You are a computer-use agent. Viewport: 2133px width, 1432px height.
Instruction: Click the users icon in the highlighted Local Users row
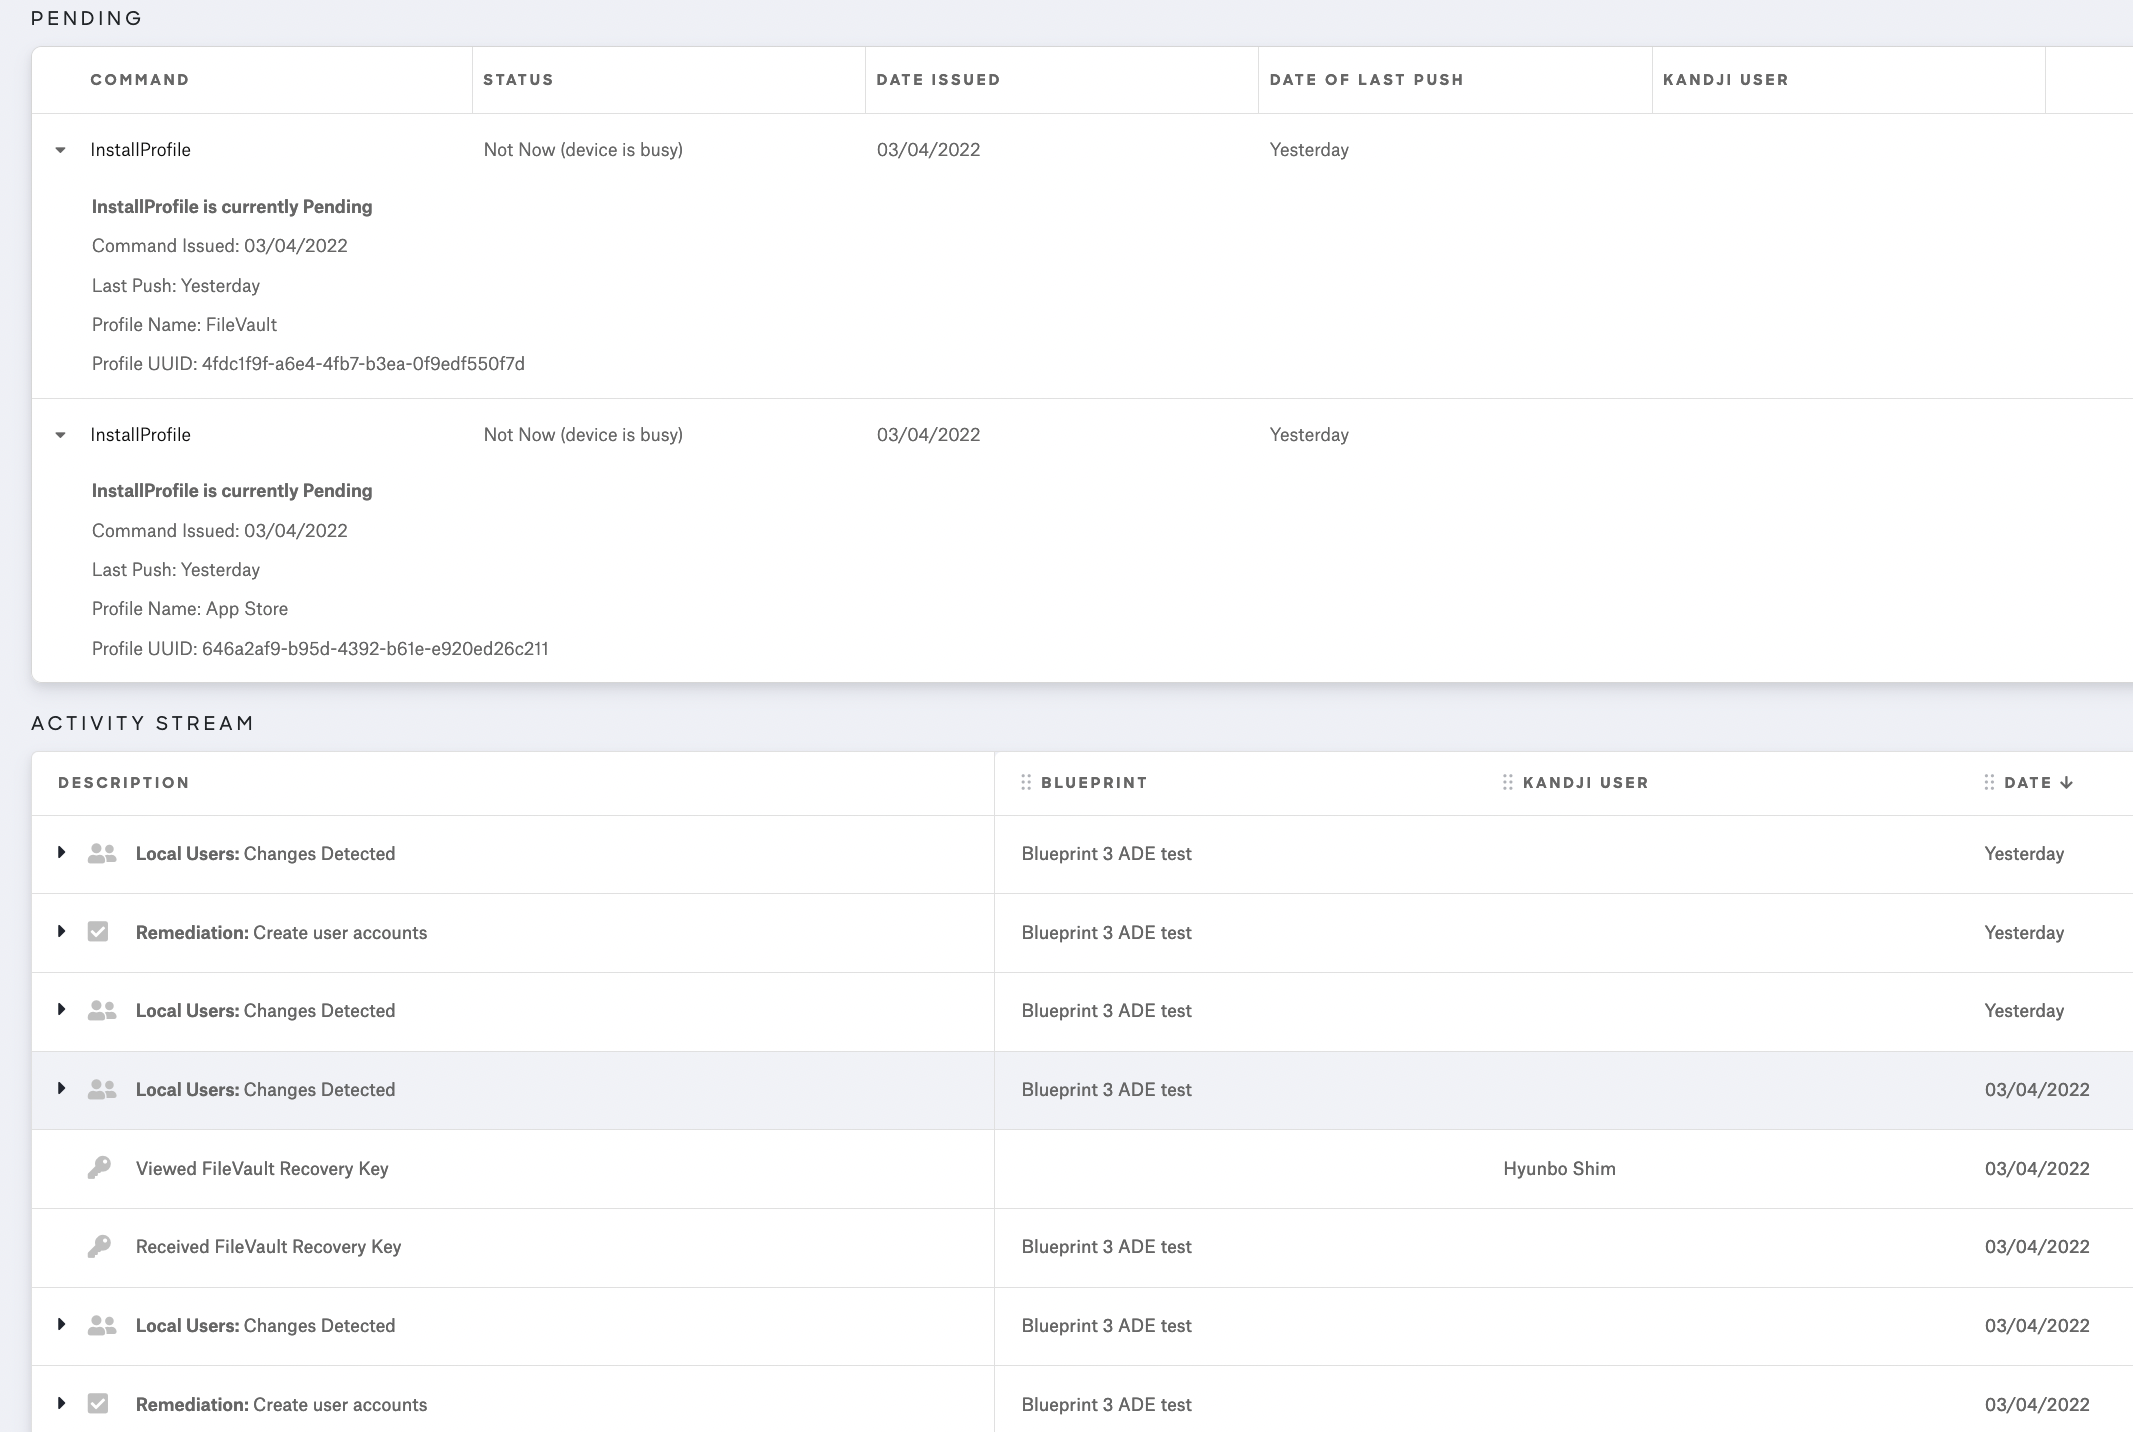(x=102, y=1090)
